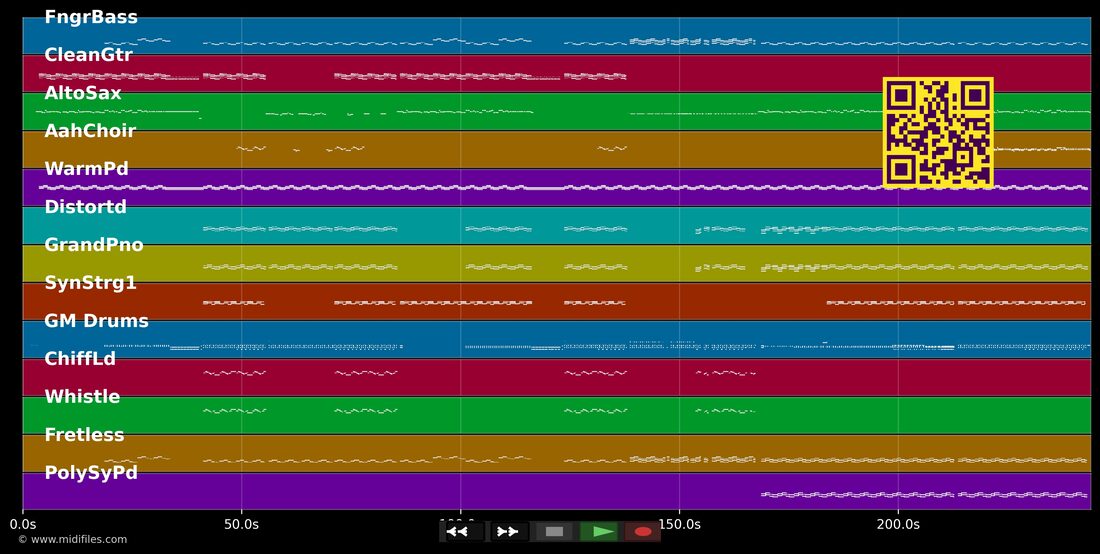
Task: Select the AahChoir track label
Action: pyautogui.click(x=90, y=130)
